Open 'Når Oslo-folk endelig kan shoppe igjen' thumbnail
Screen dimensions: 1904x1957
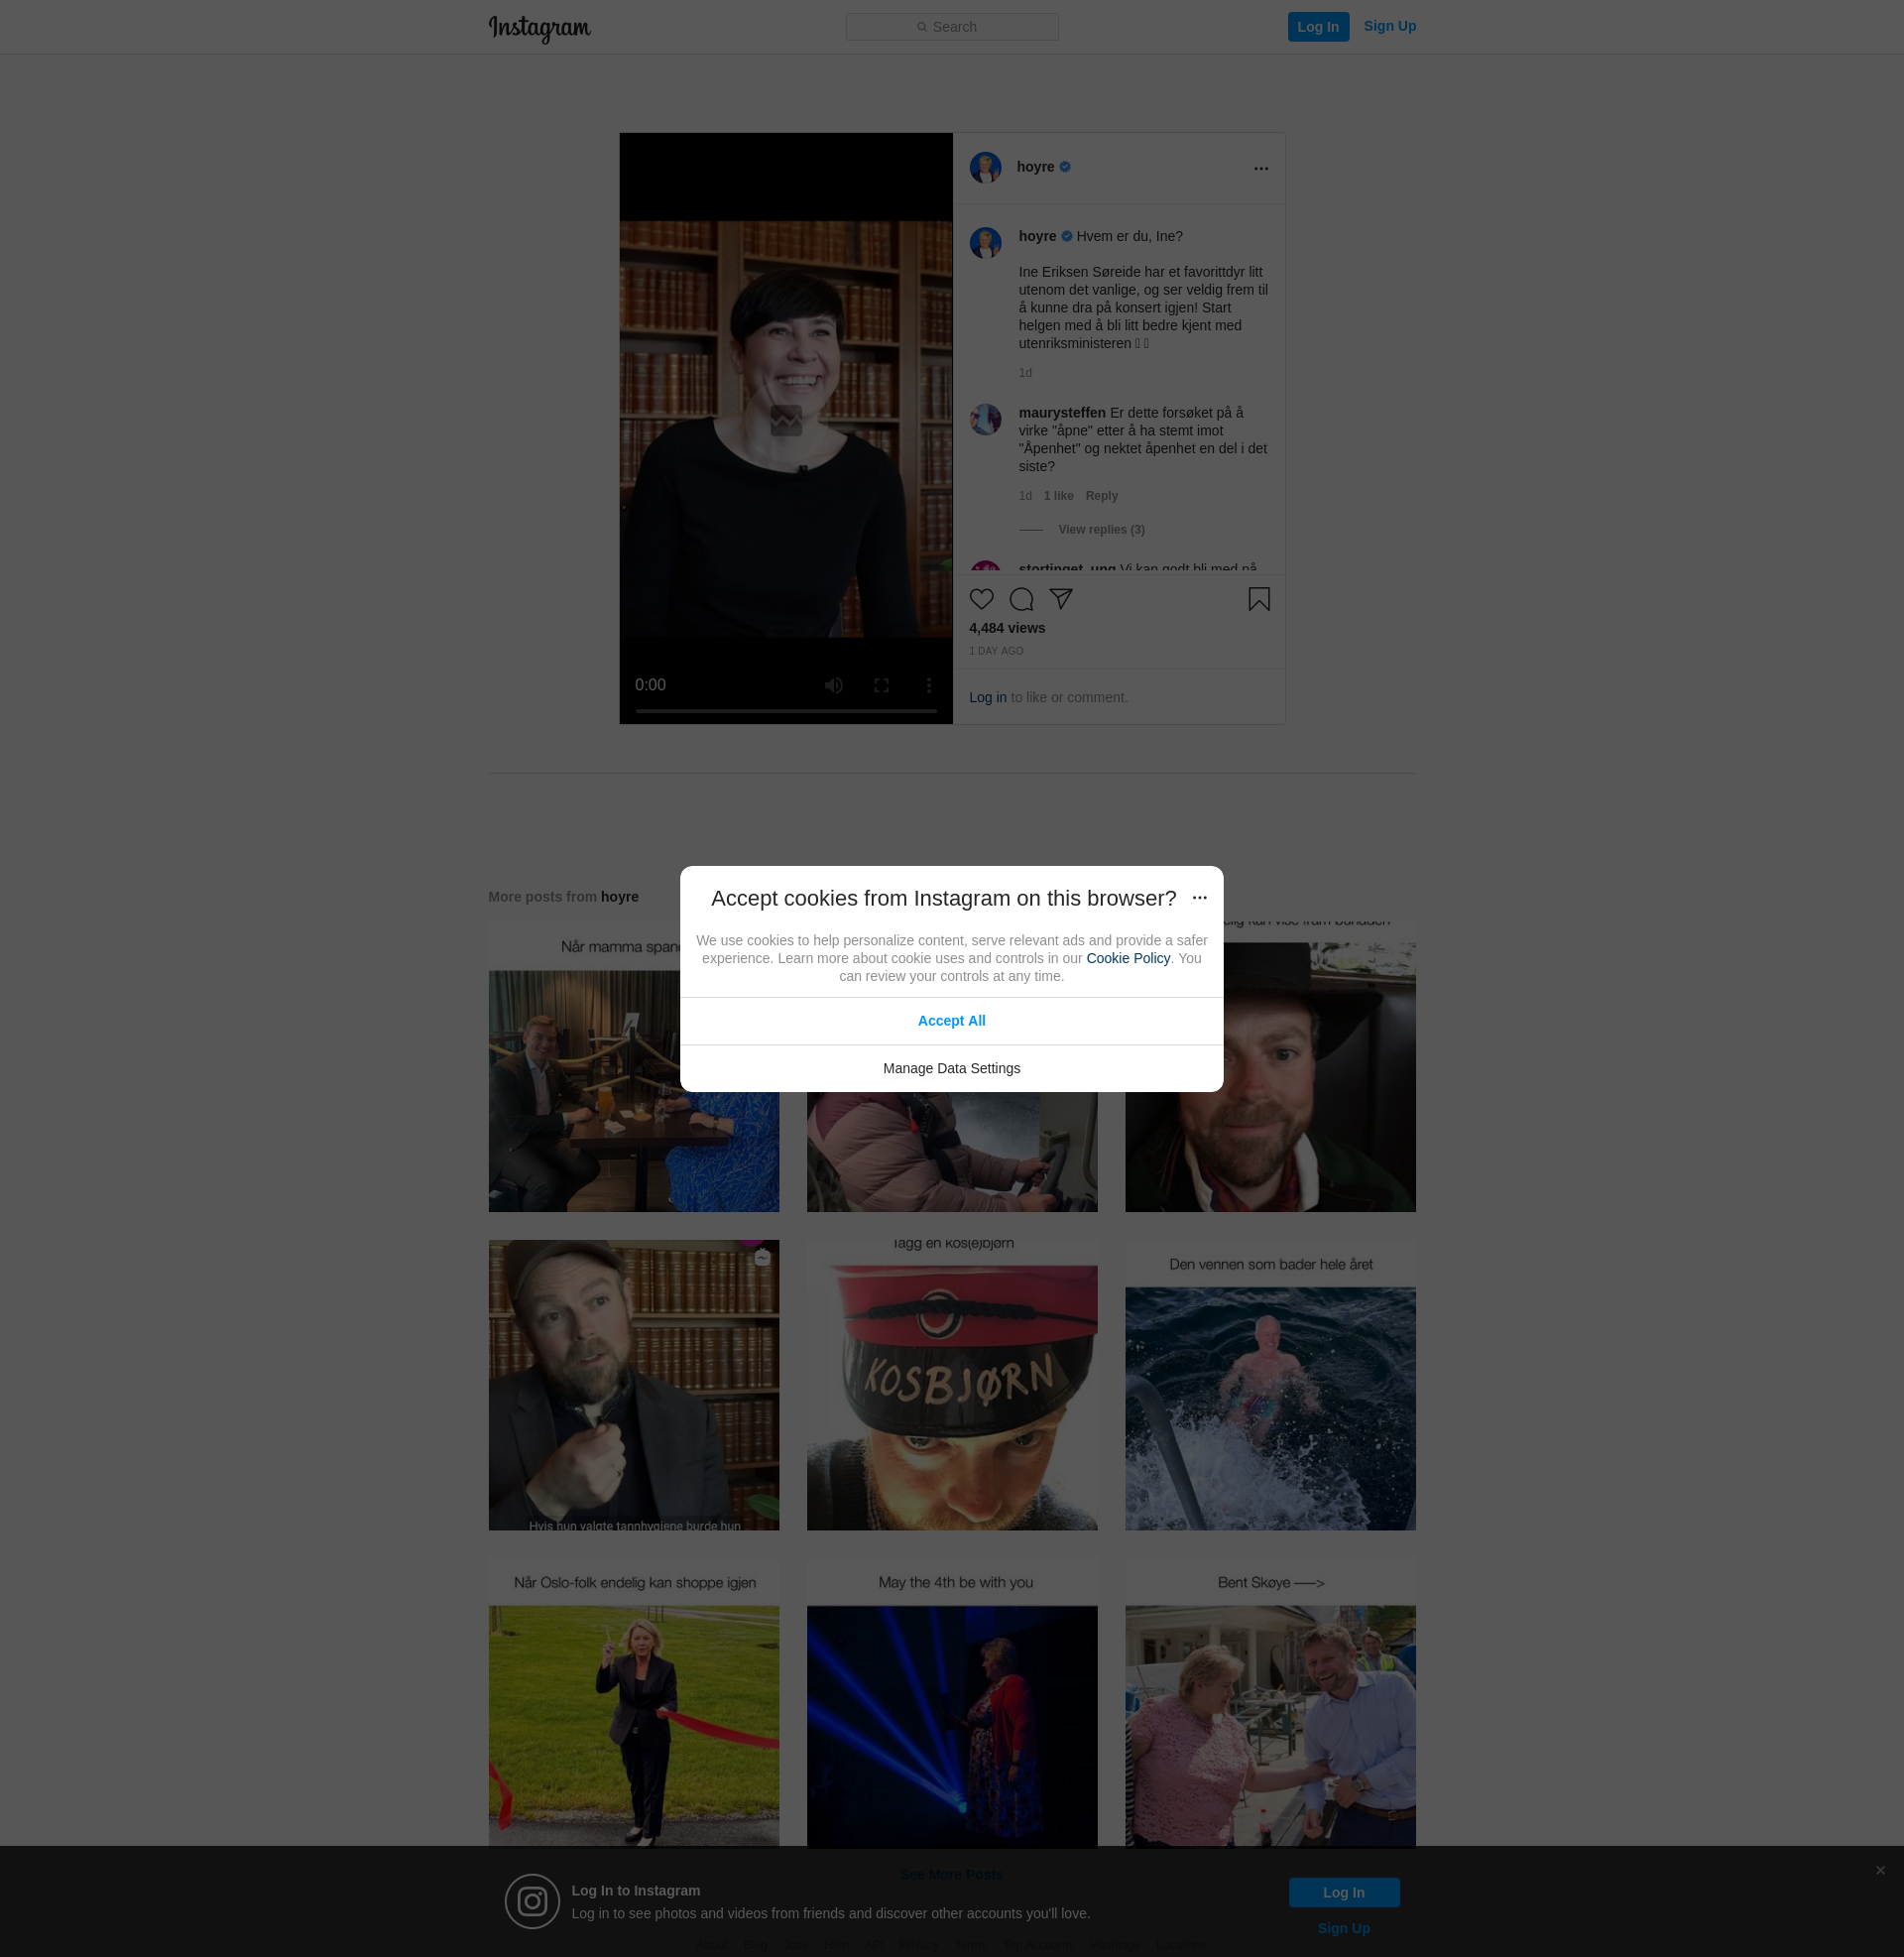click(x=633, y=1703)
